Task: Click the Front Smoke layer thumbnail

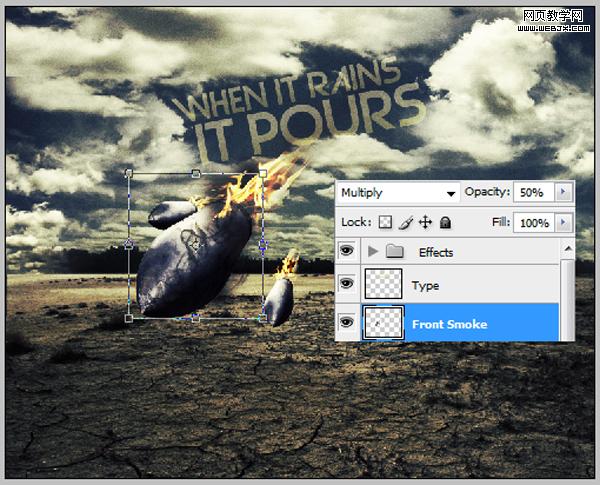Action: tap(383, 322)
